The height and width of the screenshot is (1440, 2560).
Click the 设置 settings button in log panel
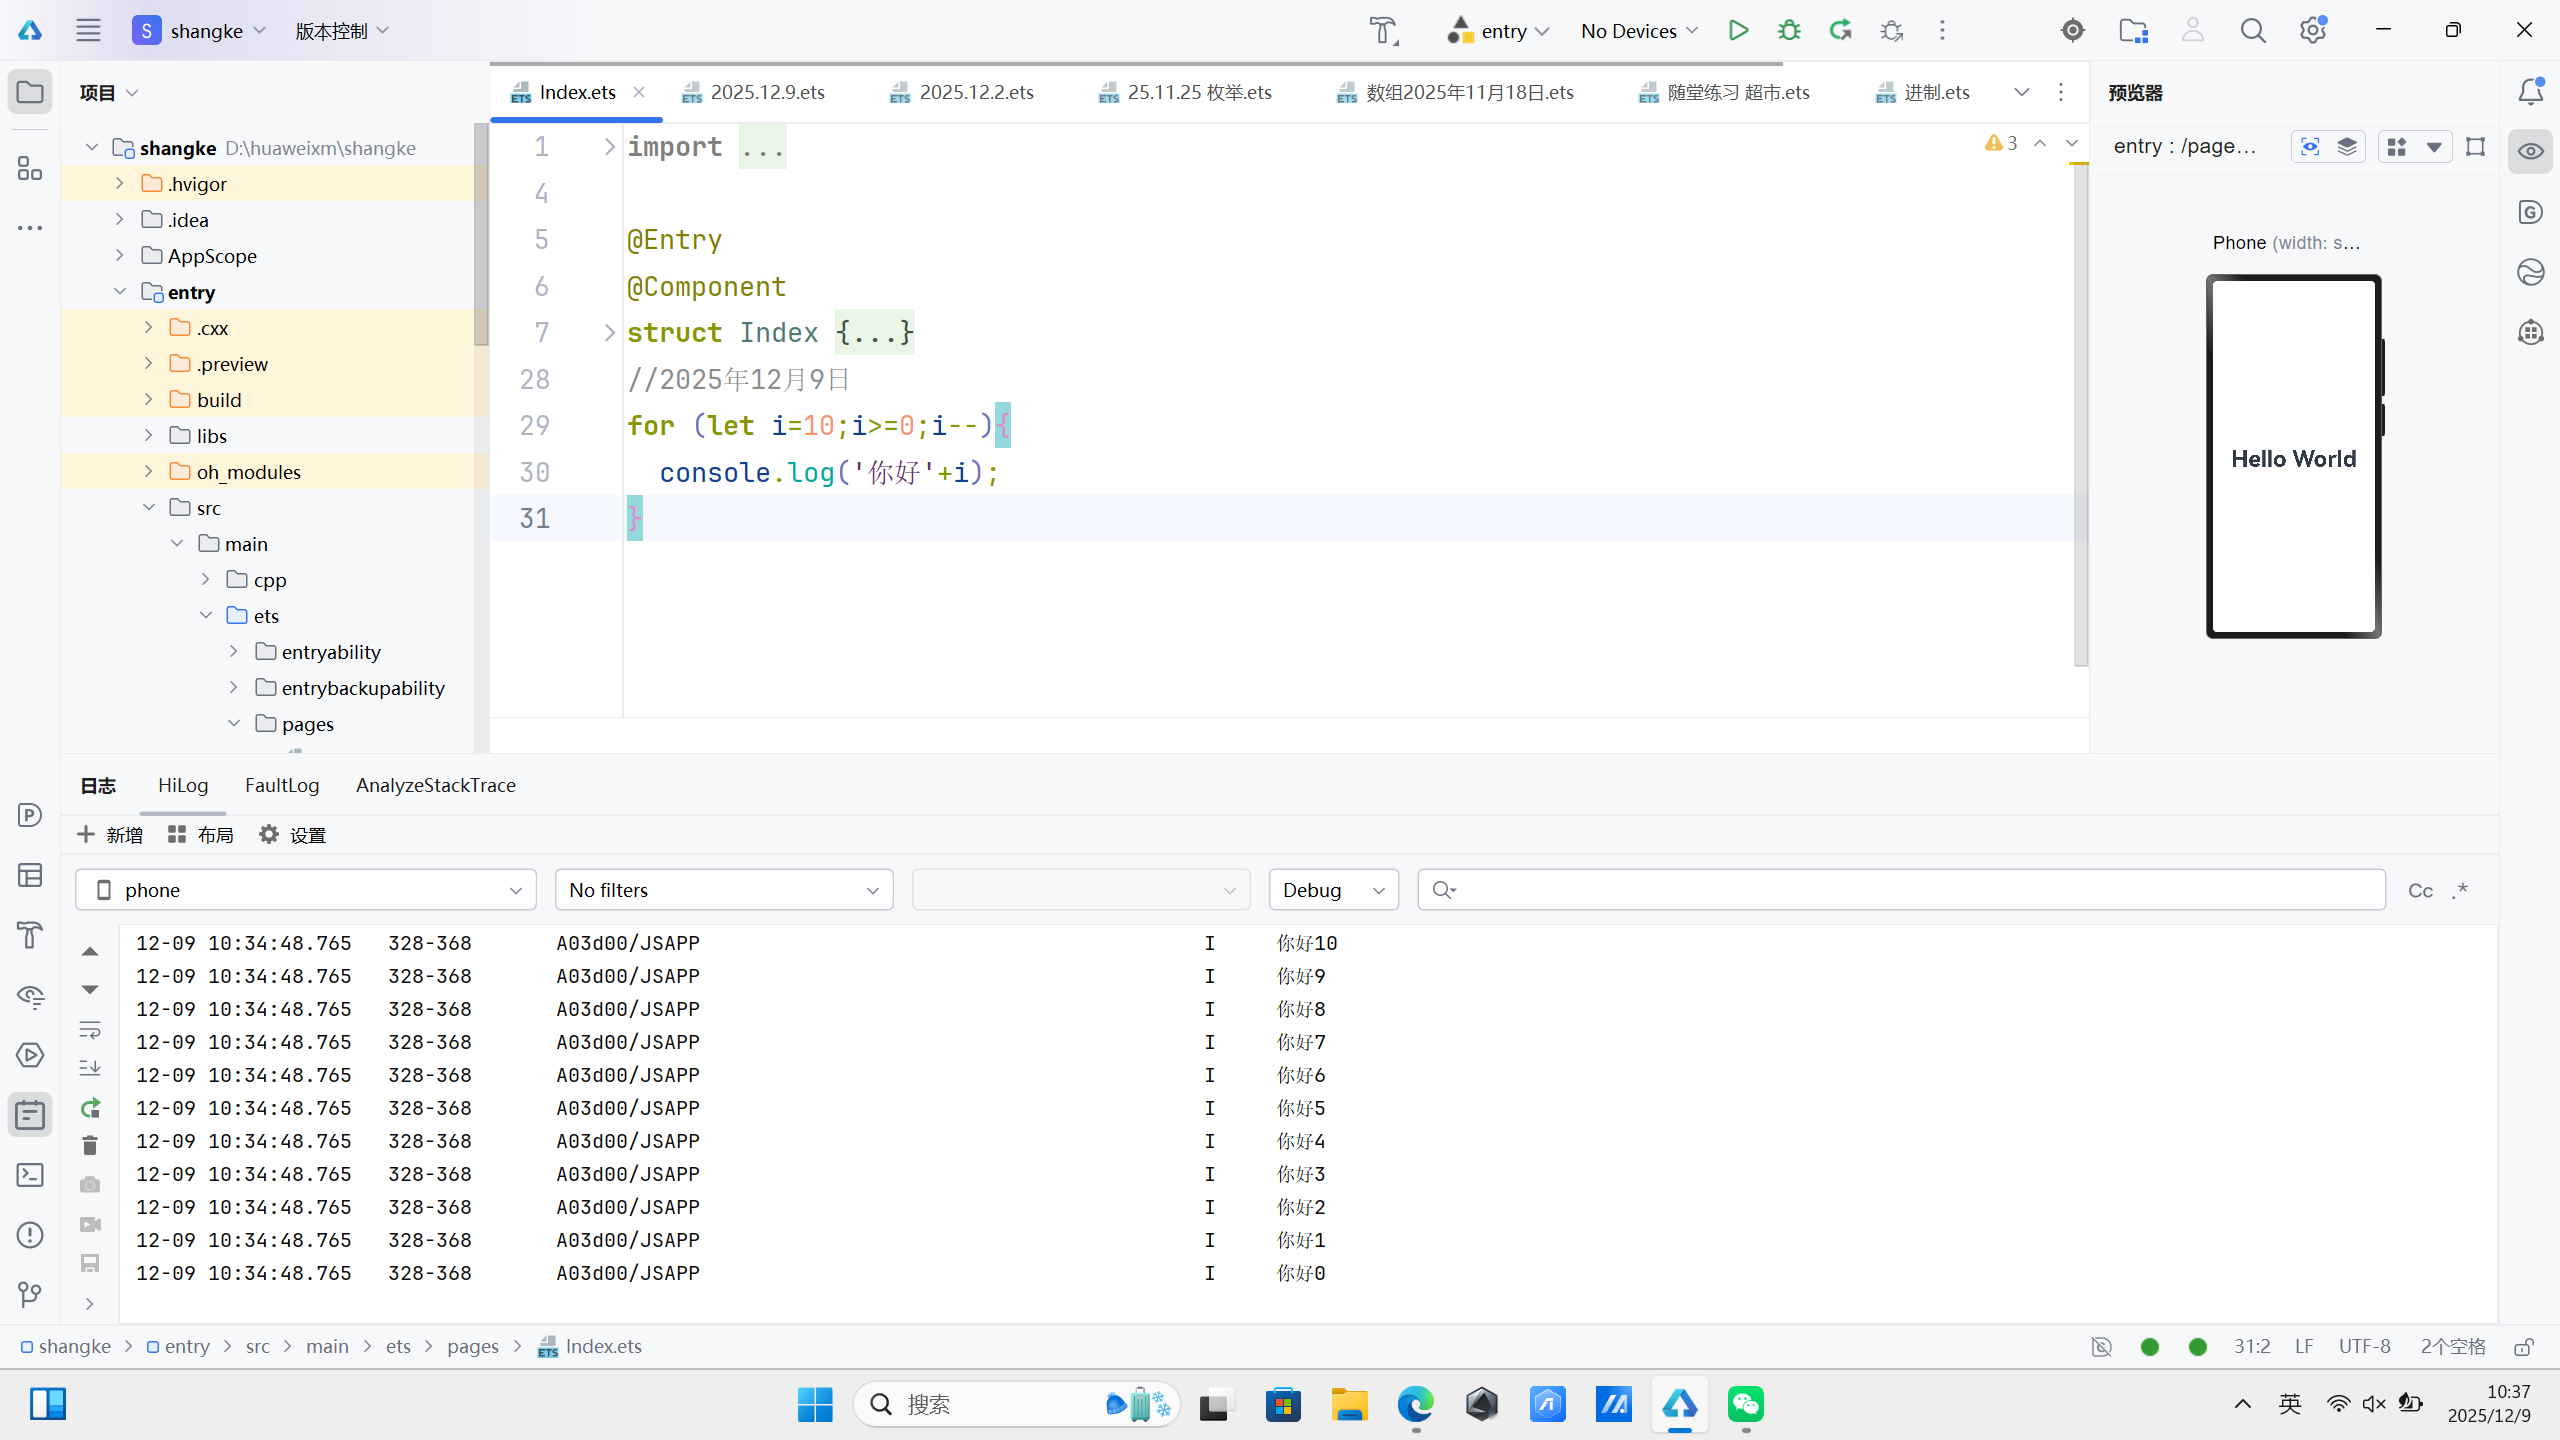pyautogui.click(x=293, y=835)
